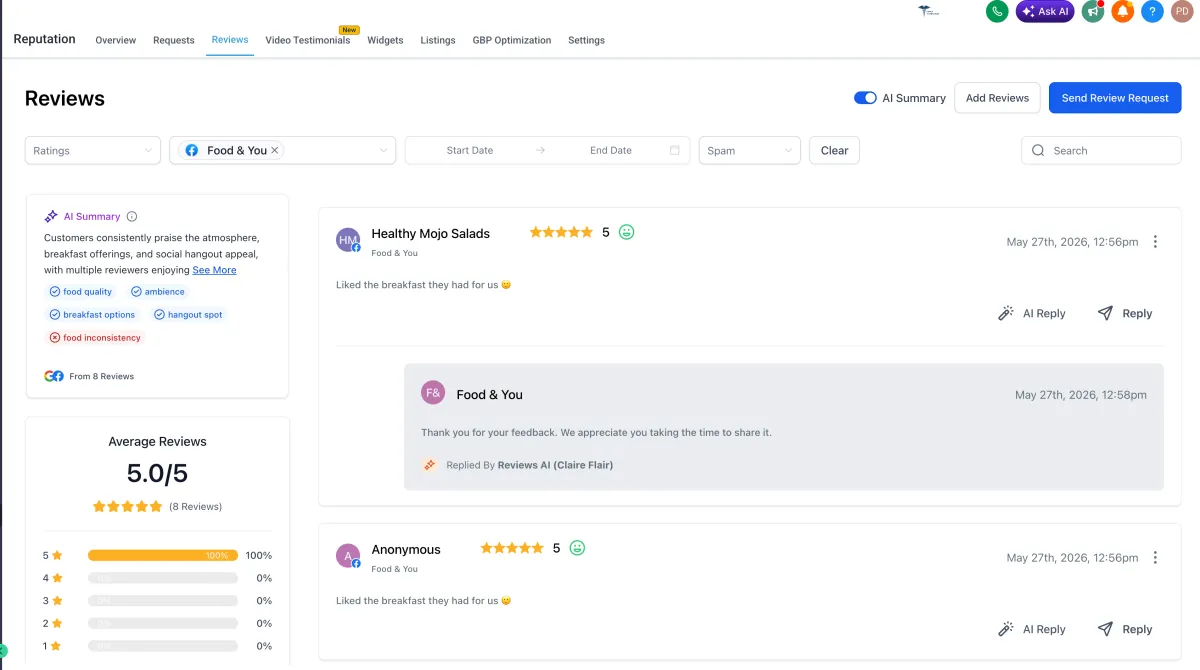Remove the Food & You filter chip
Image resolution: width=1200 pixels, height=670 pixels.
click(275, 151)
